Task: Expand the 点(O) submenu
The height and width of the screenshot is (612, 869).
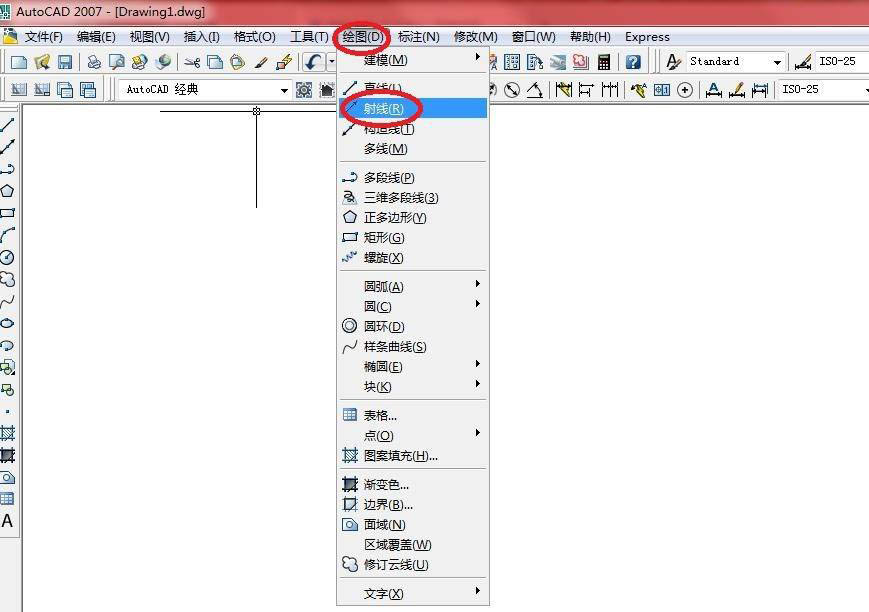Action: pyautogui.click(x=413, y=436)
